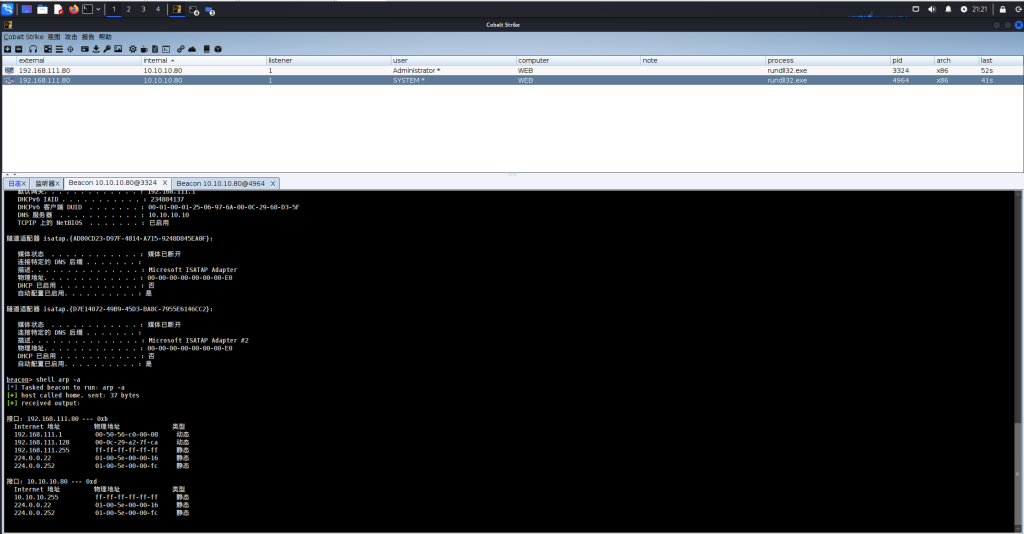Sort sessions by pid column

point(912,60)
